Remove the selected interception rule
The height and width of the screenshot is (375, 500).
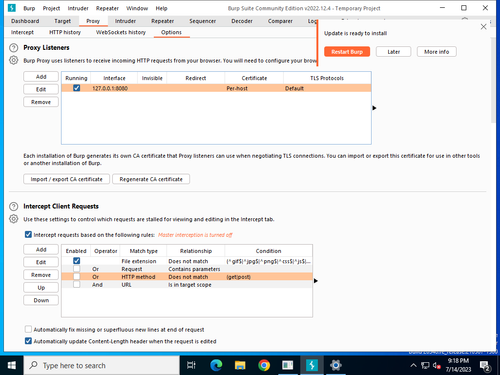click(41, 275)
